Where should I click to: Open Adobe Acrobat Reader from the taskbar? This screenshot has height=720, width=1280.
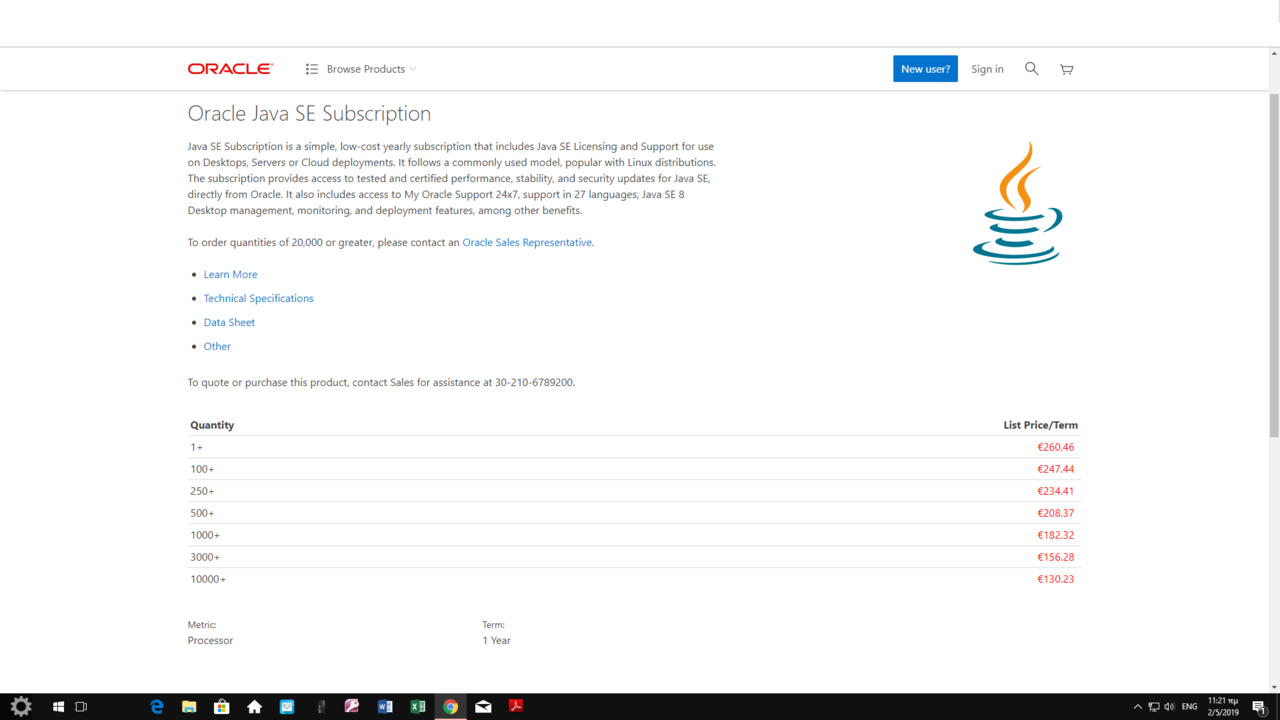tap(516, 706)
